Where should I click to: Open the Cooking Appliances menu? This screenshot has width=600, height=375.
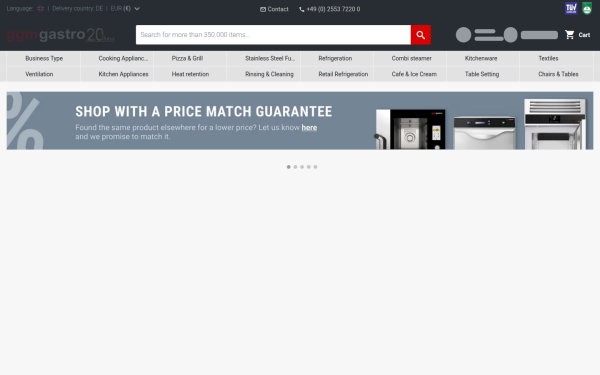pyautogui.click(x=123, y=58)
